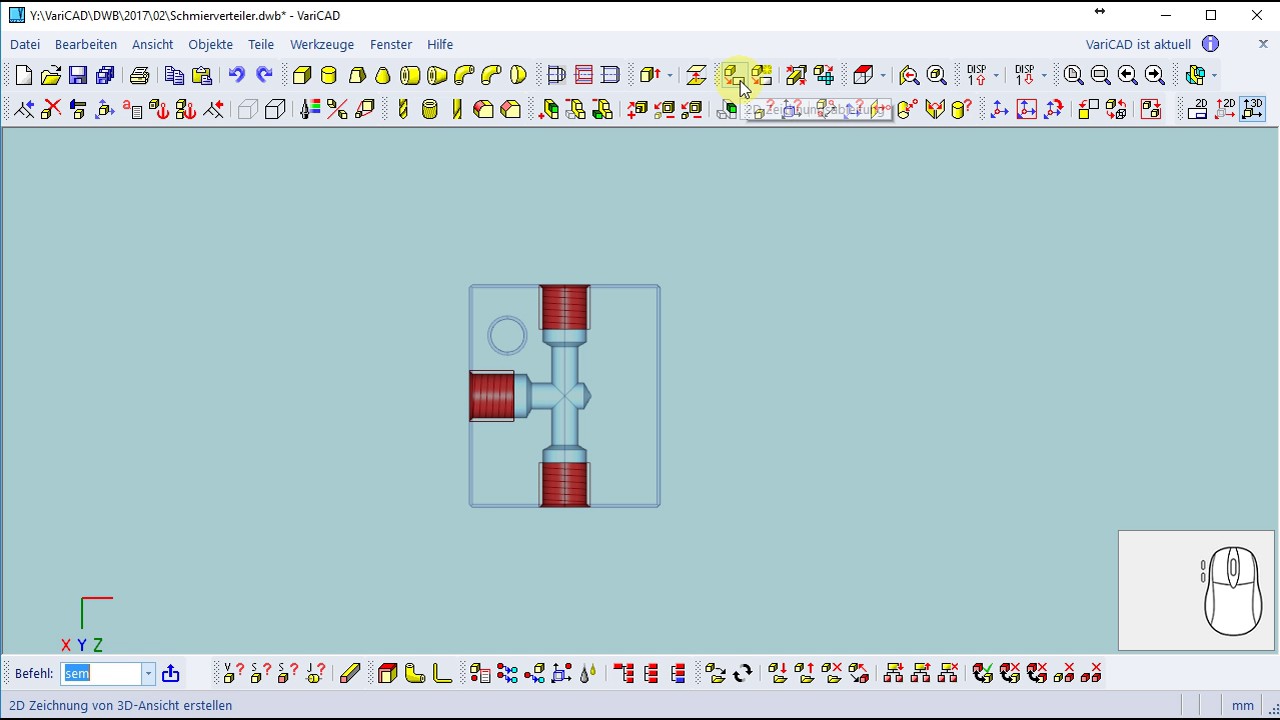Open the Teile menu

tap(261, 44)
